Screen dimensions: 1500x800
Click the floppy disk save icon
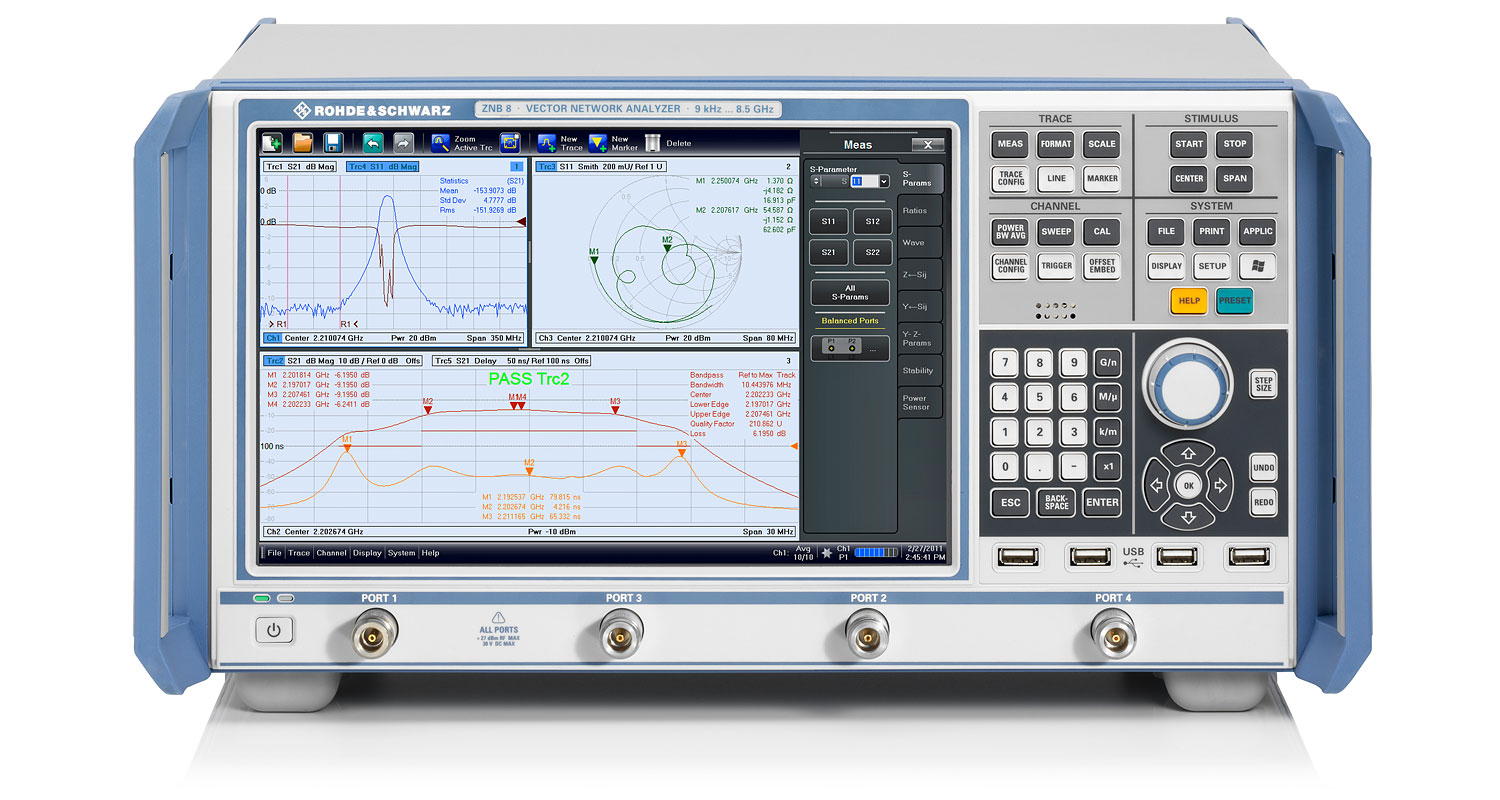coord(333,143)
